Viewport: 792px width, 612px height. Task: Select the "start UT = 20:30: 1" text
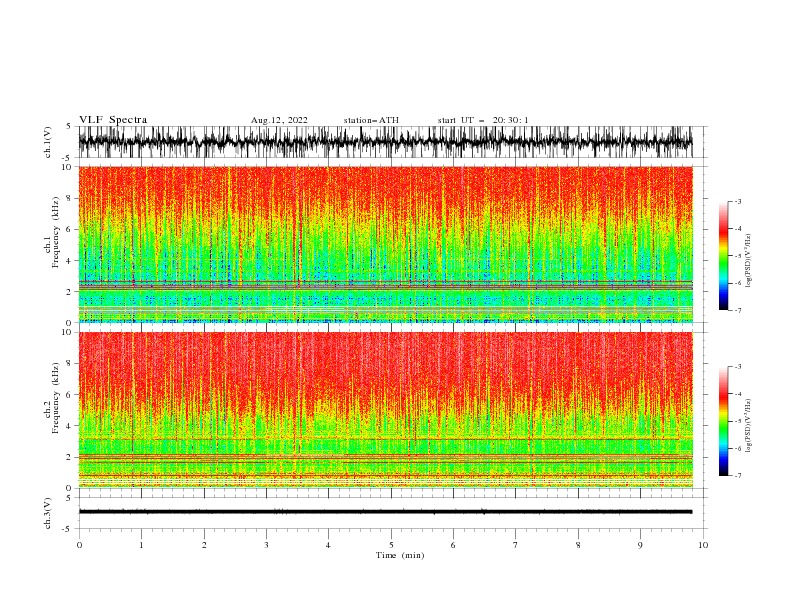click(483, 120)
